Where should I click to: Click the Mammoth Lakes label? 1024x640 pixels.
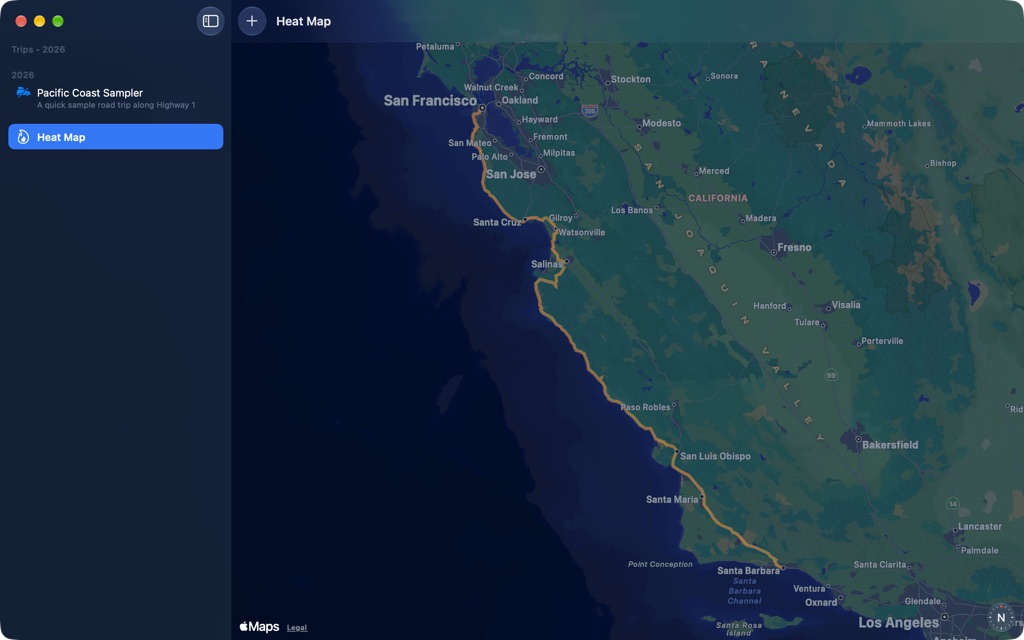pyautogui.click(x=899, y=123)
